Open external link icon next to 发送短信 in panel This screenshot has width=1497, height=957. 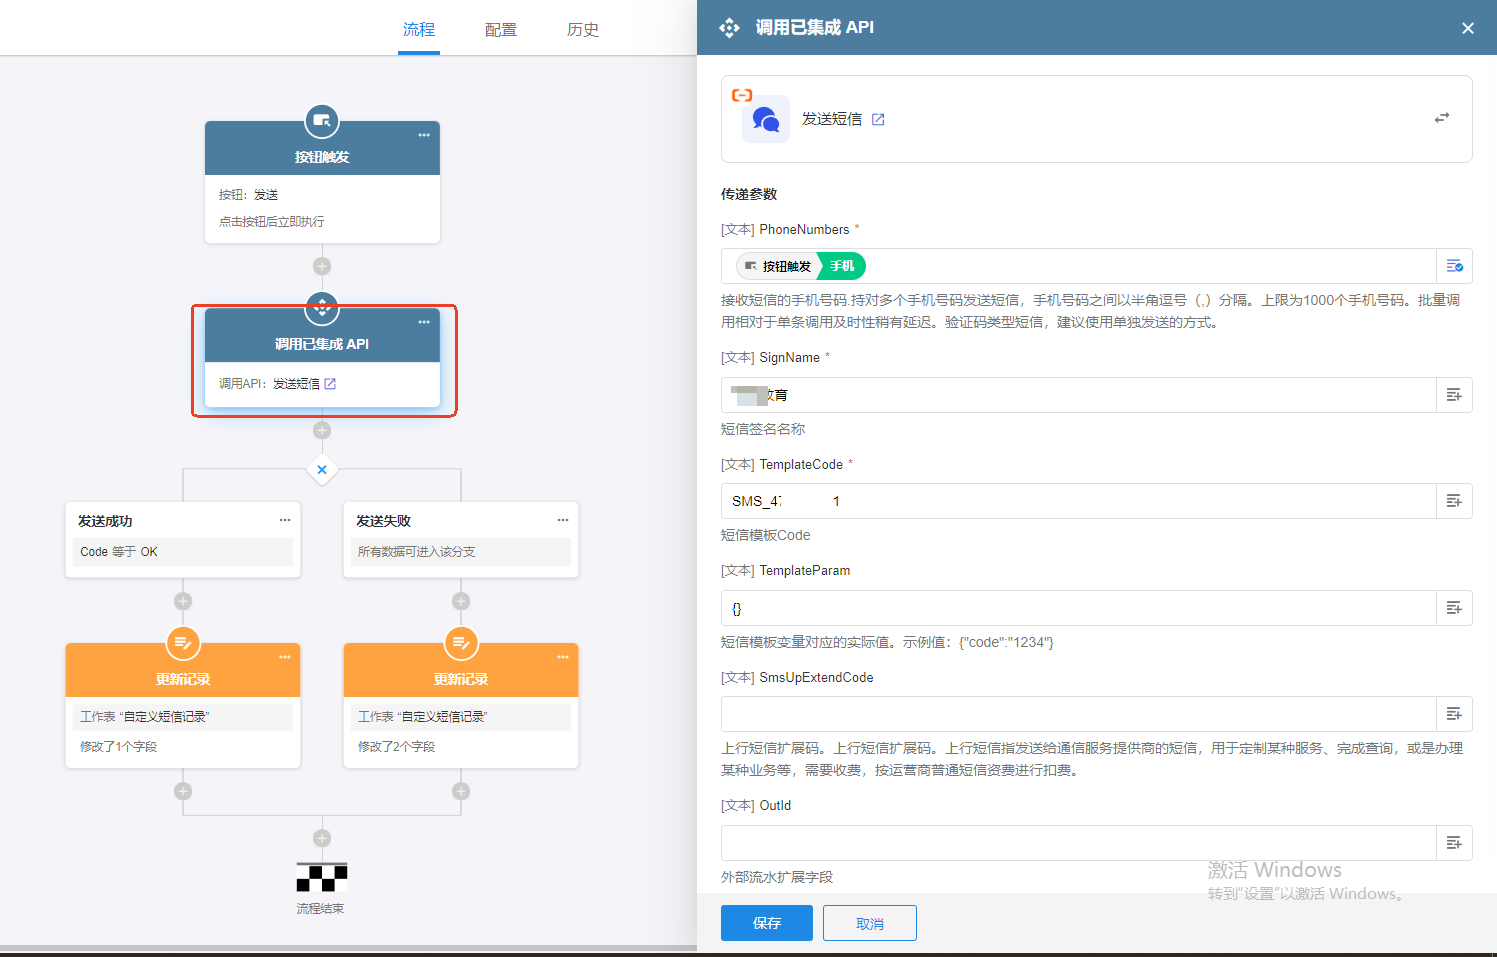(878, 119)
